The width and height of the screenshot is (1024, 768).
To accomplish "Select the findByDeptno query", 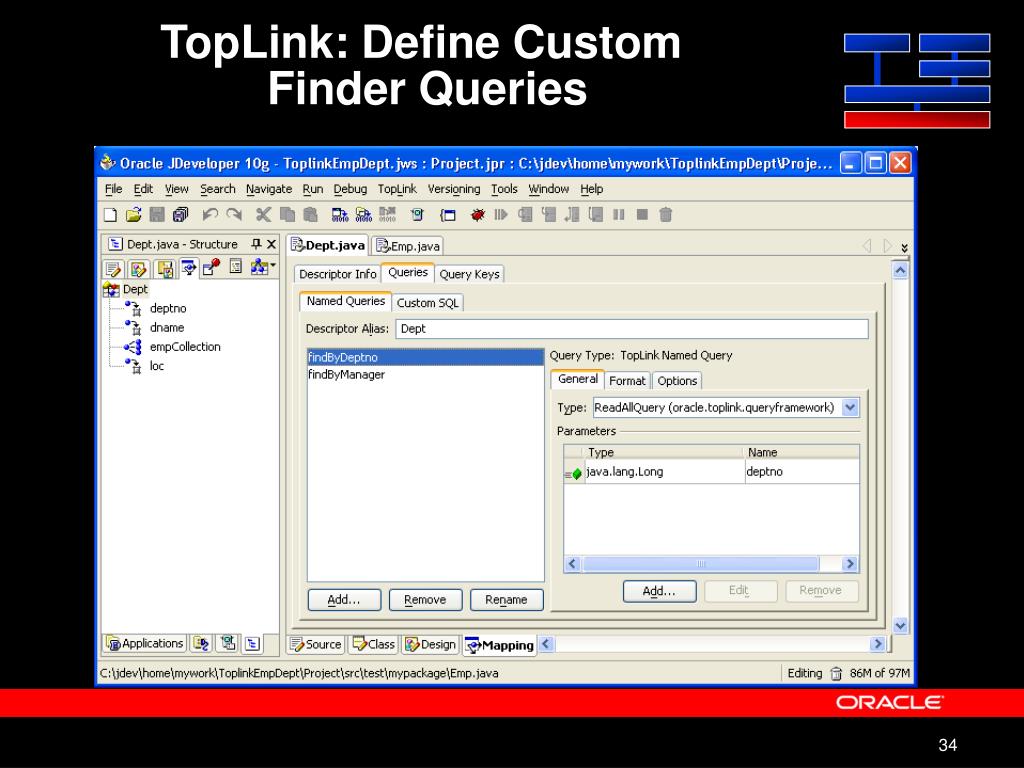I will (425, 357).
